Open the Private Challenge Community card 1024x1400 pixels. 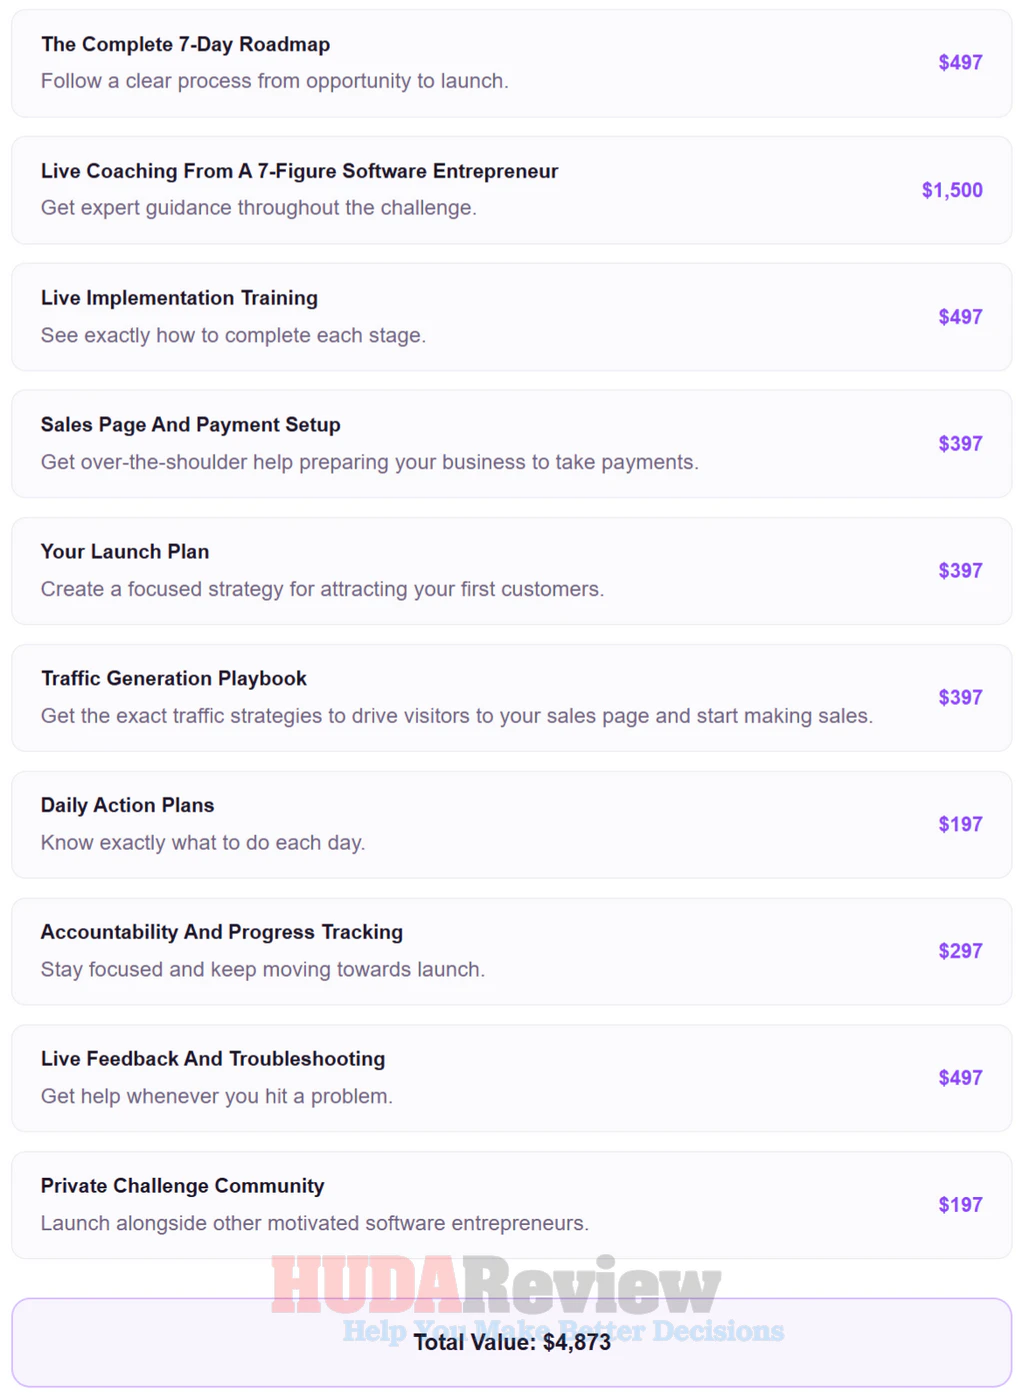pyautogui.click(x=512, y=1205)
